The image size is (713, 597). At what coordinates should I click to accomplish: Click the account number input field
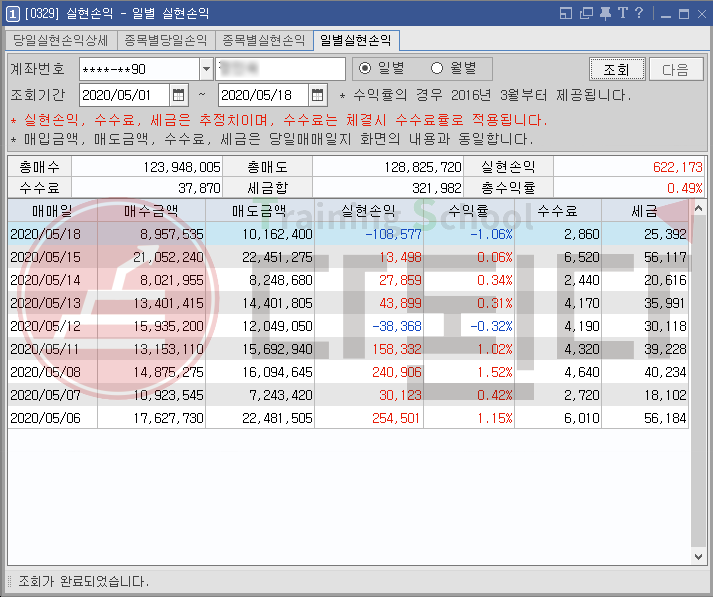[139, 69]
